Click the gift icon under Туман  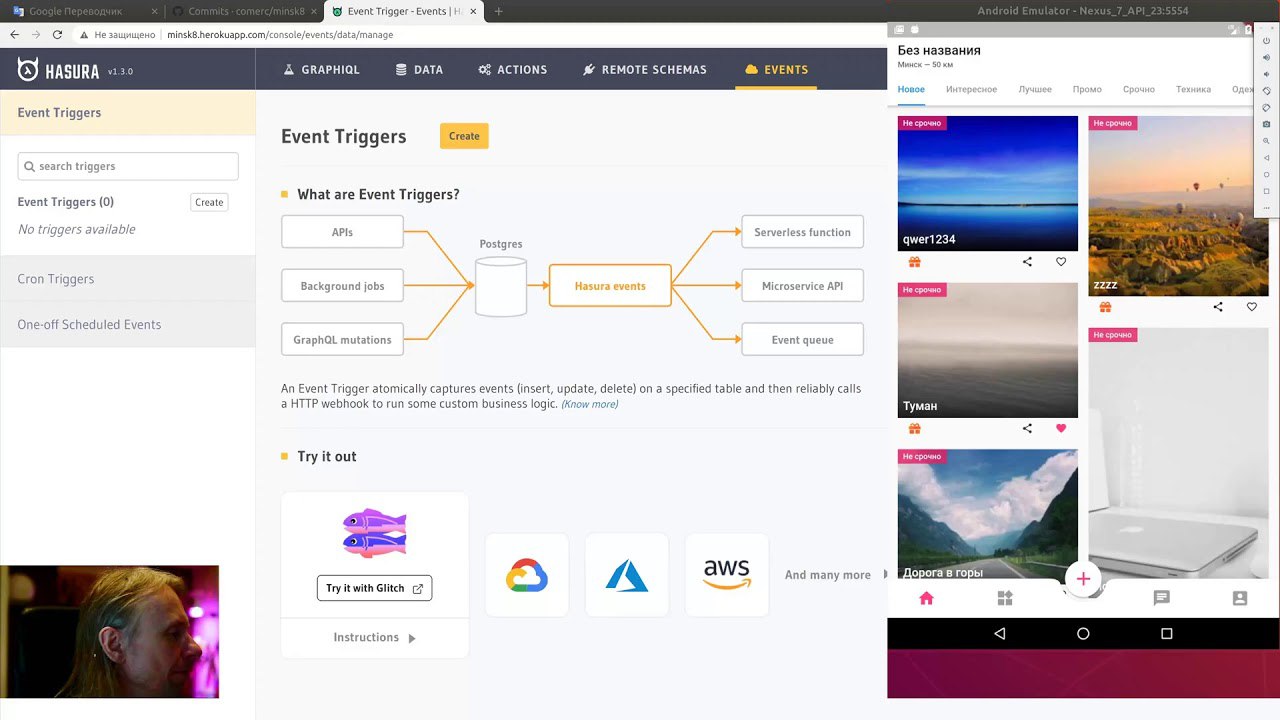pyautogui.click(x=914, y=429)
